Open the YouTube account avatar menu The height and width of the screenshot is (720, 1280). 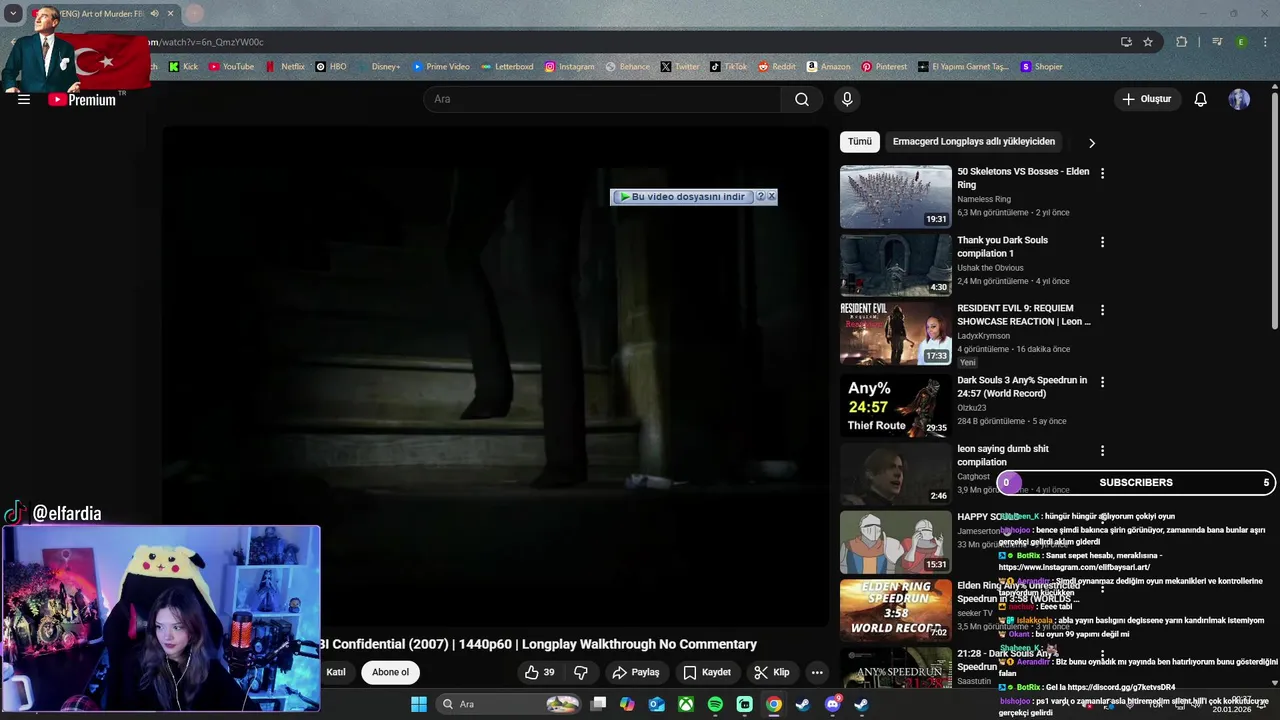coord(1239,99)
